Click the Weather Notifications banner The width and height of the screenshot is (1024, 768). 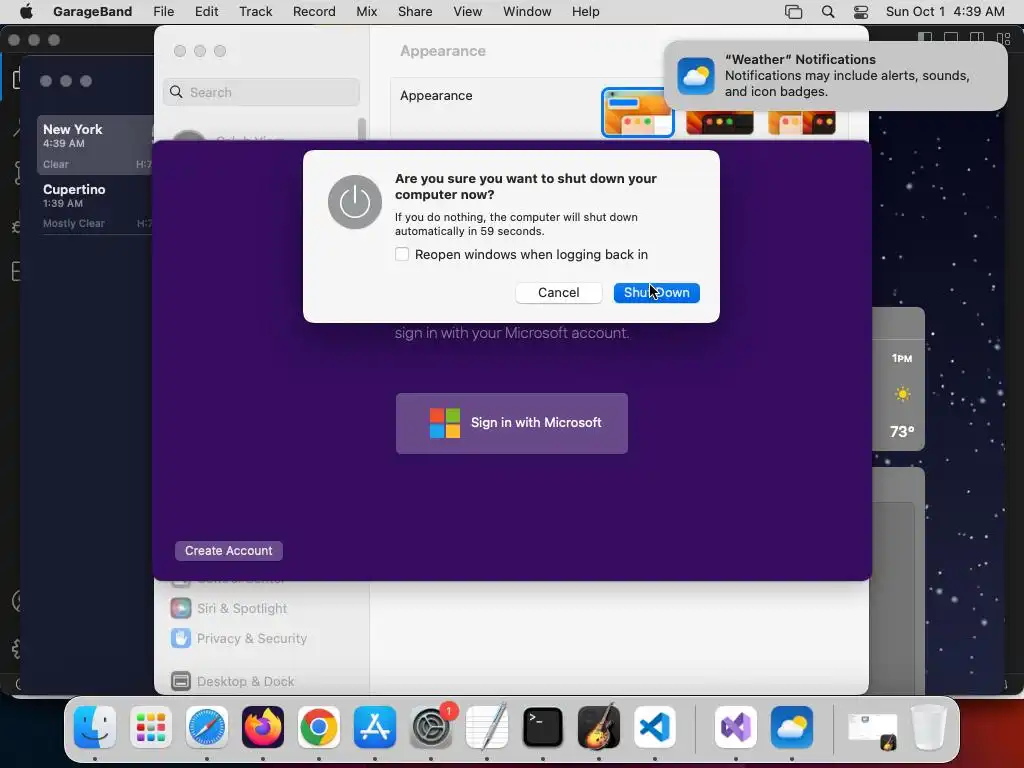click(835, 76)
